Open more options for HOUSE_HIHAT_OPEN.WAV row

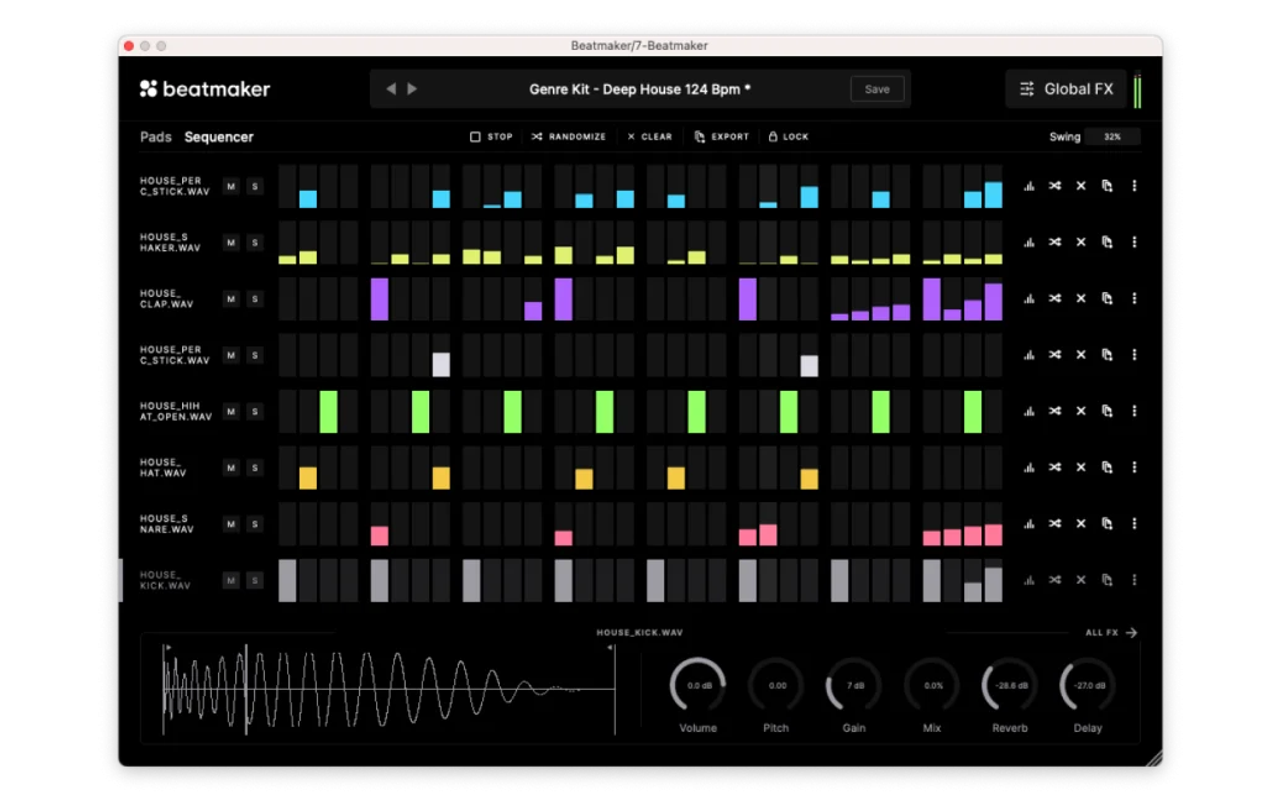[1134, 411]
